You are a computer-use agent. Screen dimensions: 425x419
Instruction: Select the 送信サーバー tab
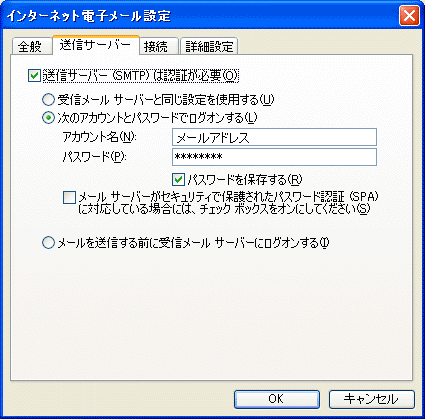point(96,45)
